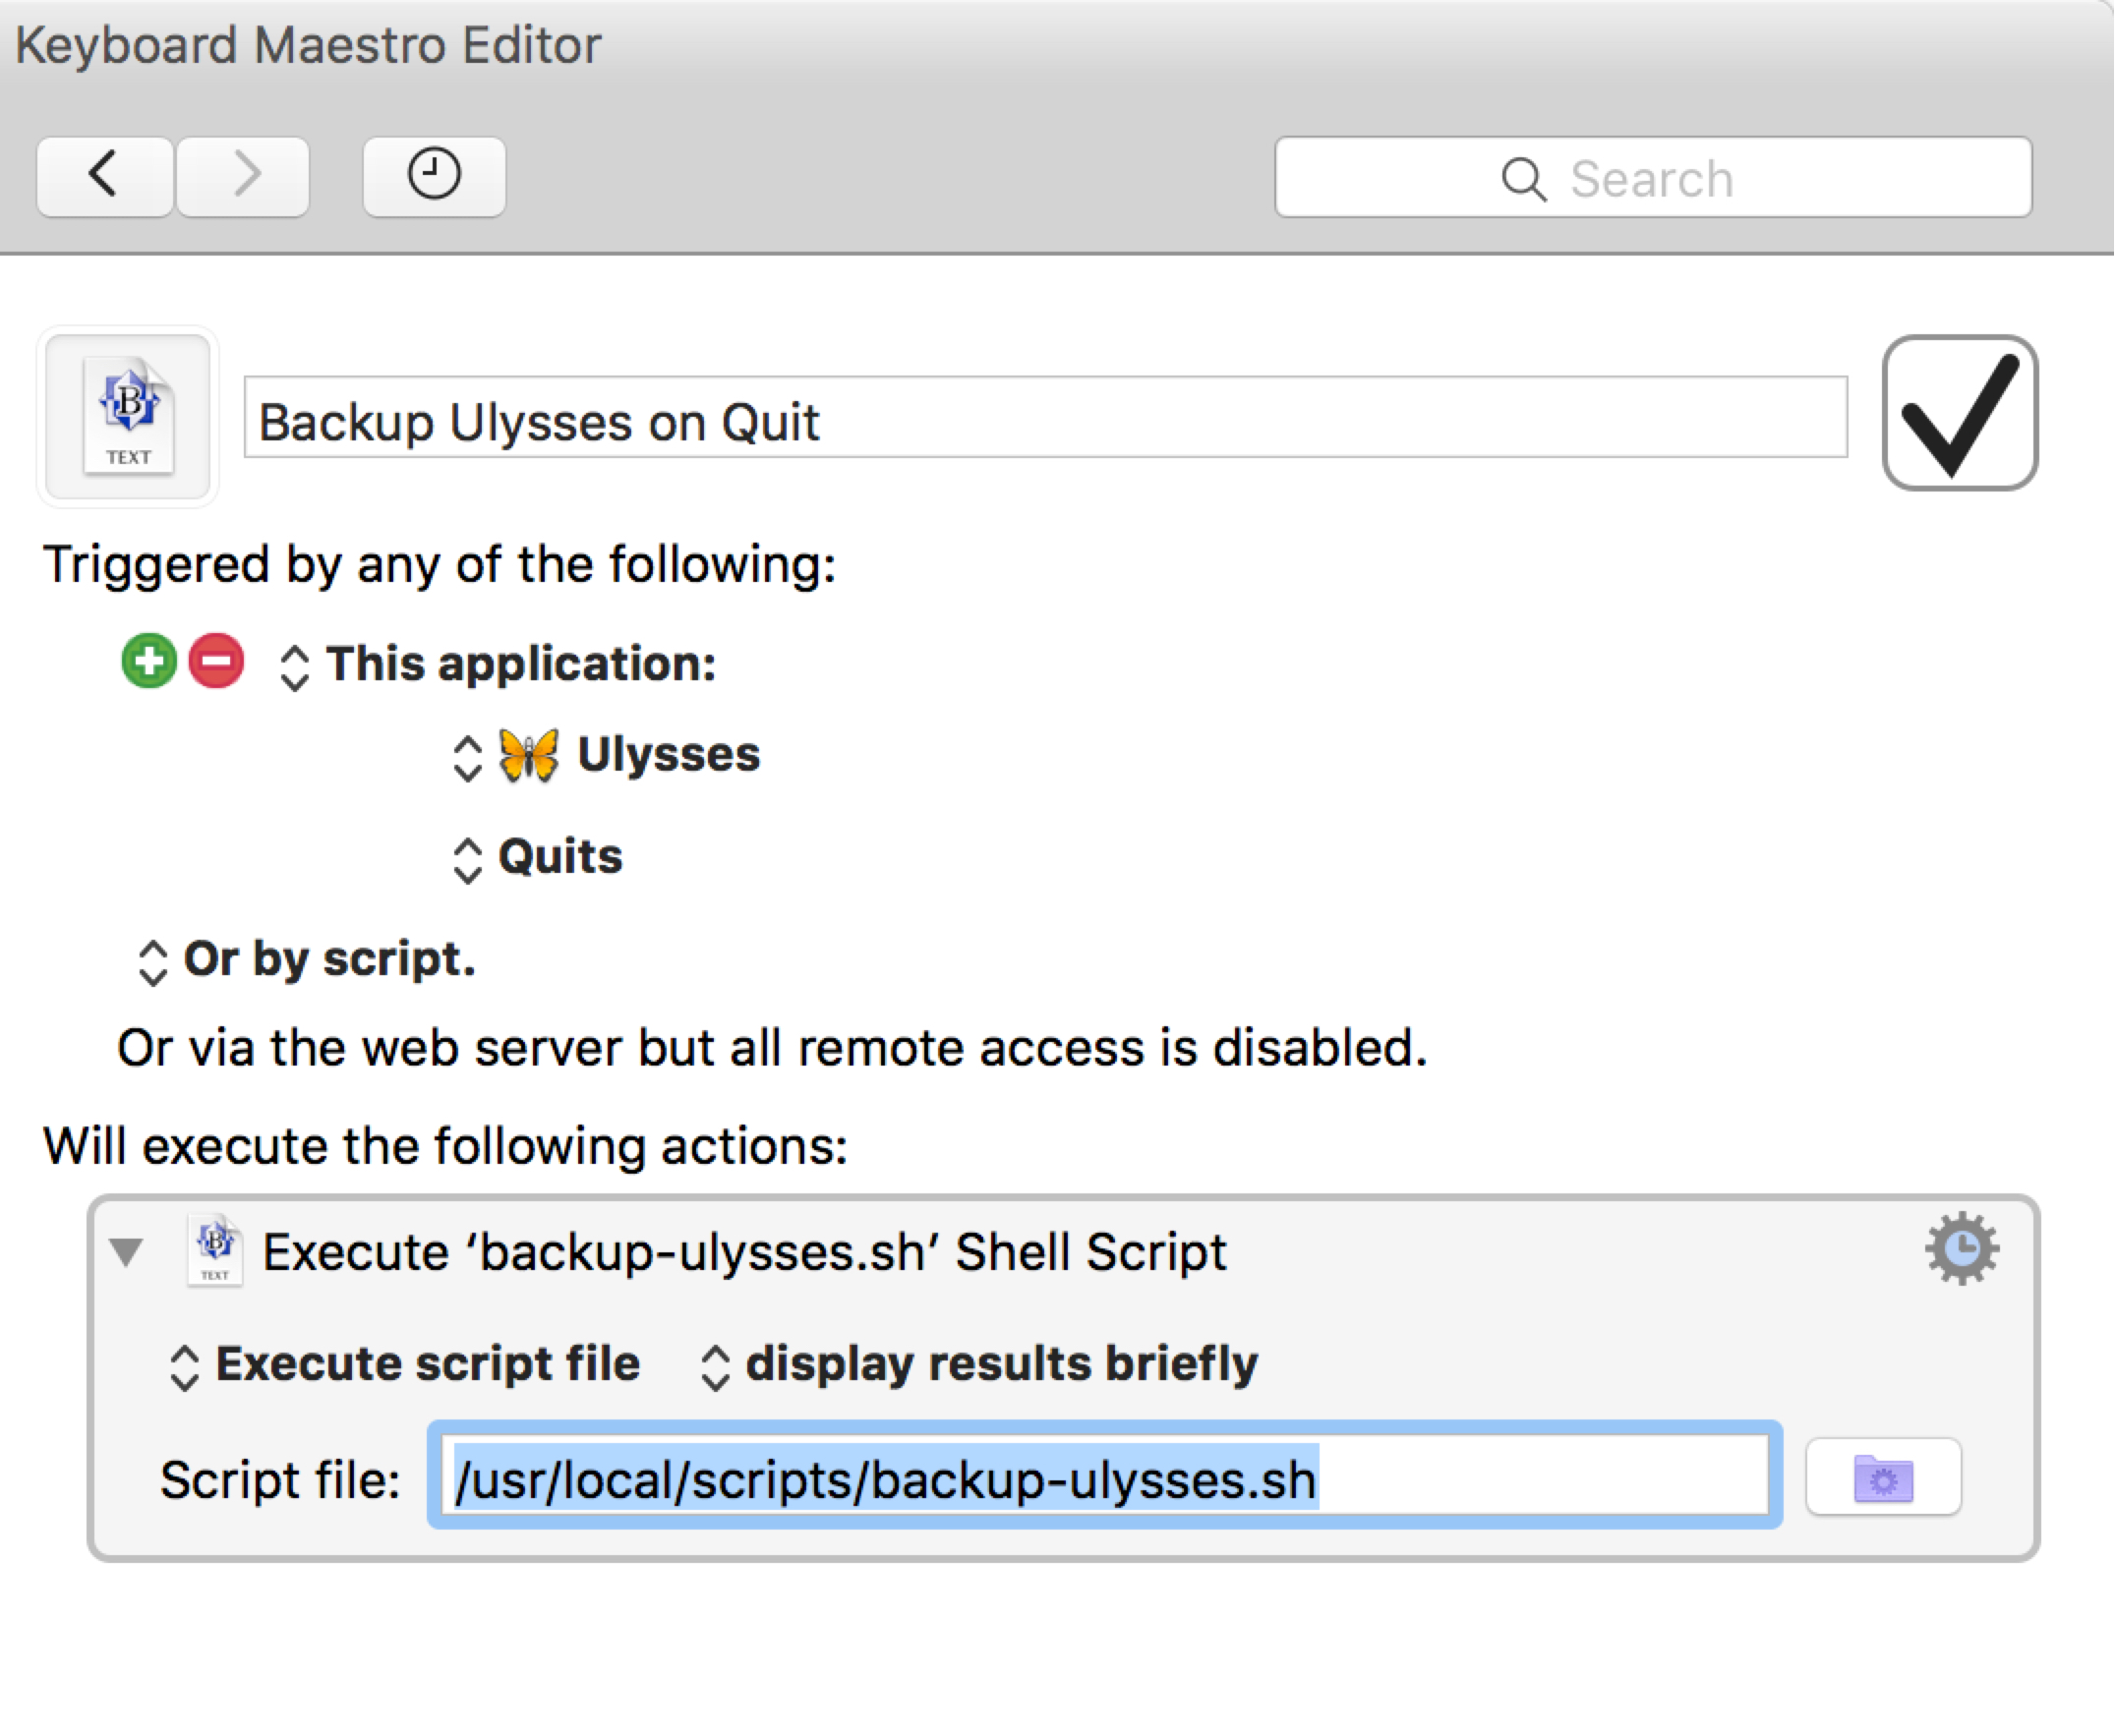Change the 'Quits' event popup

click(538, 858)
